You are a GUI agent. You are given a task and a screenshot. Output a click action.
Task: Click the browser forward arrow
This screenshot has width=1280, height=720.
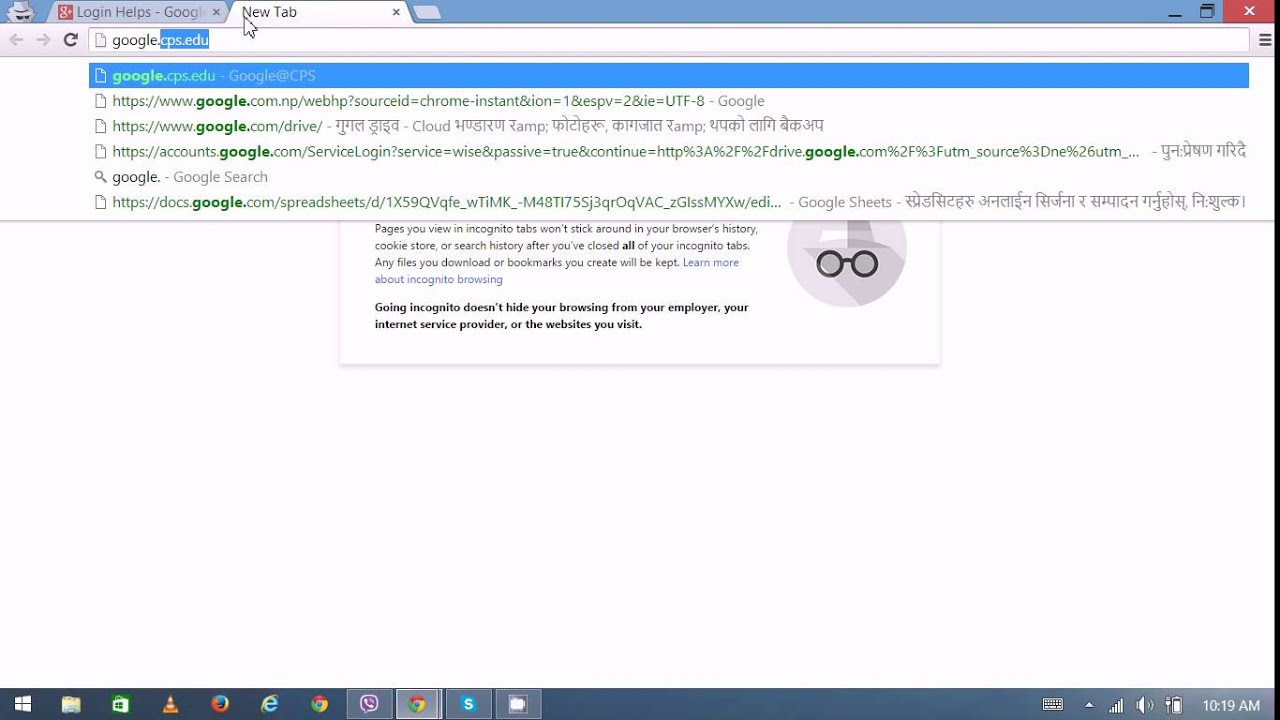point(43,40)
